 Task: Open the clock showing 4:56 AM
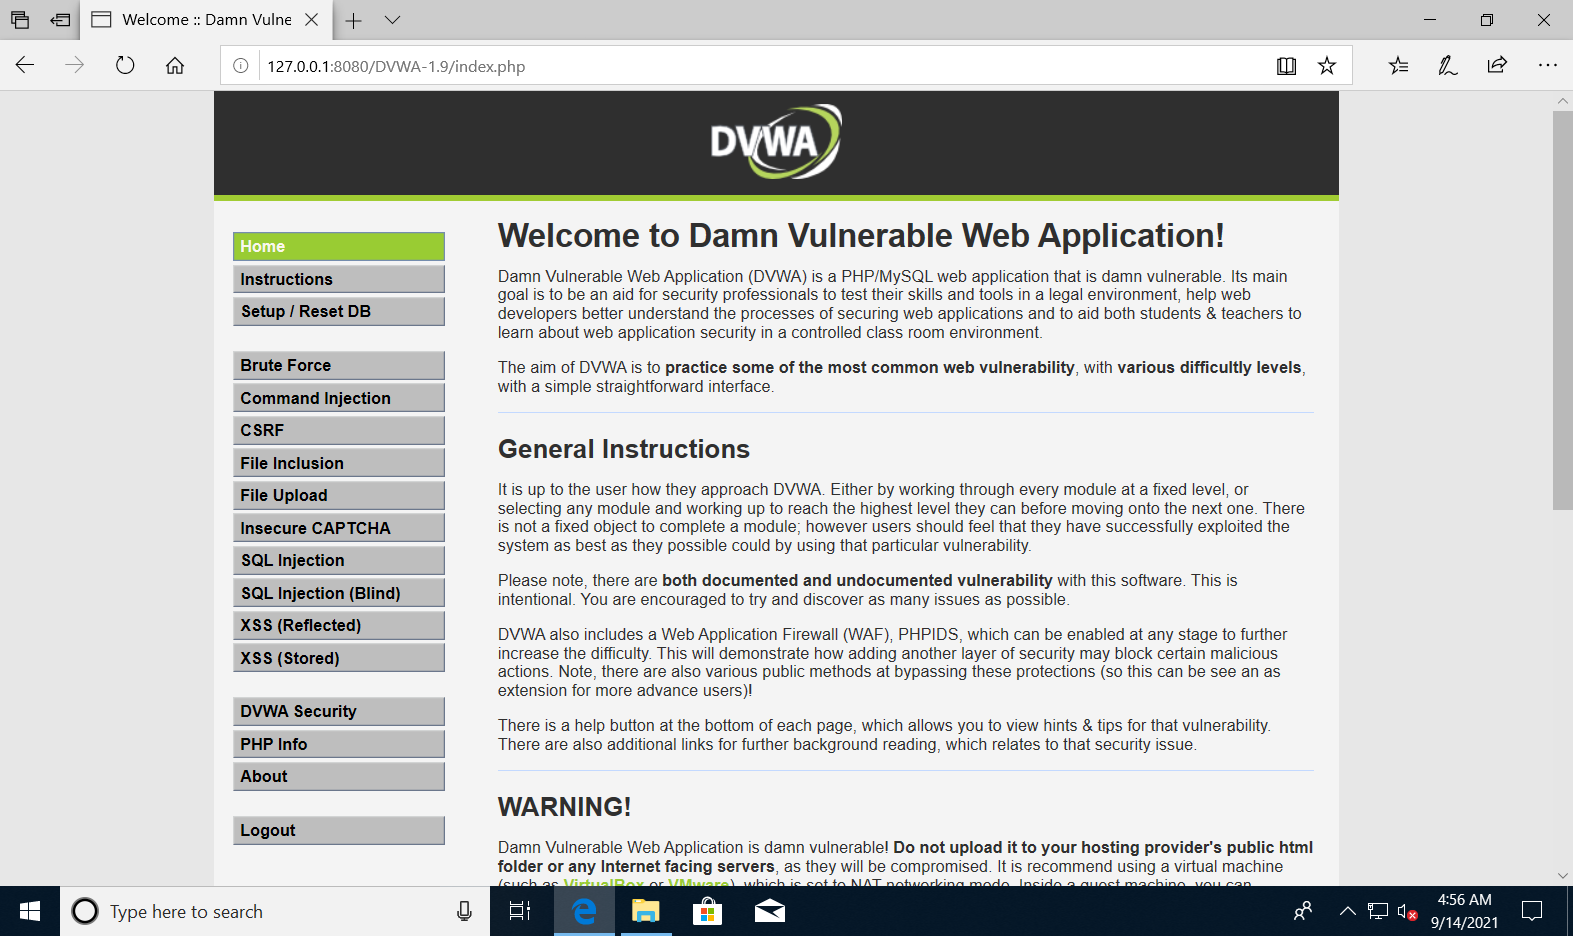coord(1464,911)
